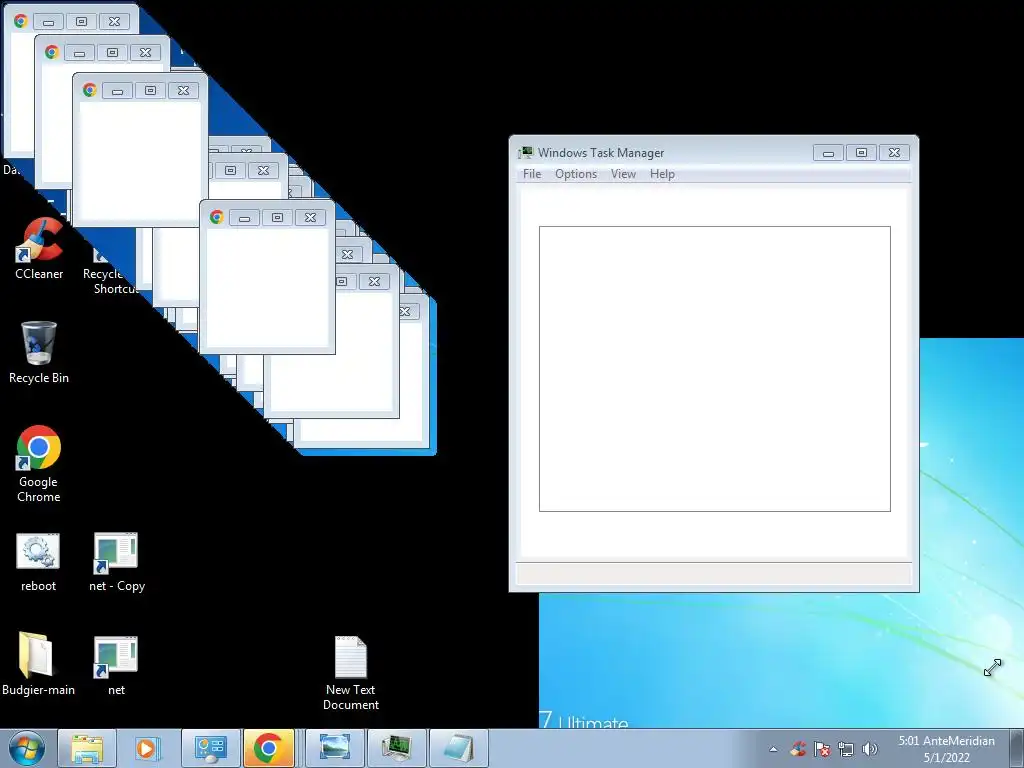Viewport: 1024px width, 768px height.
Task: Click the Show desktop strip
Action: (1017, 748)
